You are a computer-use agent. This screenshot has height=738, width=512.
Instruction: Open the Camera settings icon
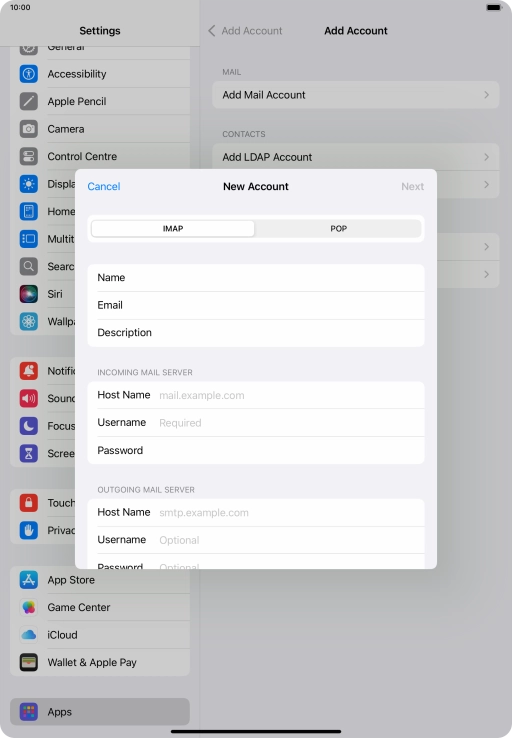coord(29,129)
